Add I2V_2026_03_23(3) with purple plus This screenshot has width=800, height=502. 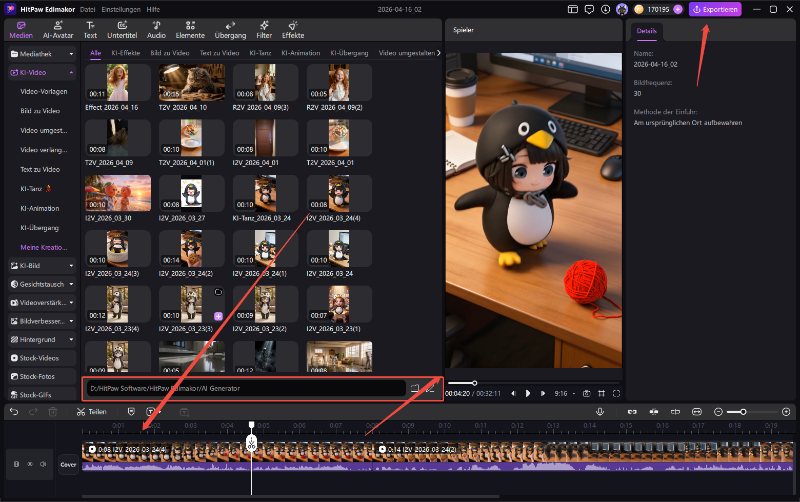point(218,316)
